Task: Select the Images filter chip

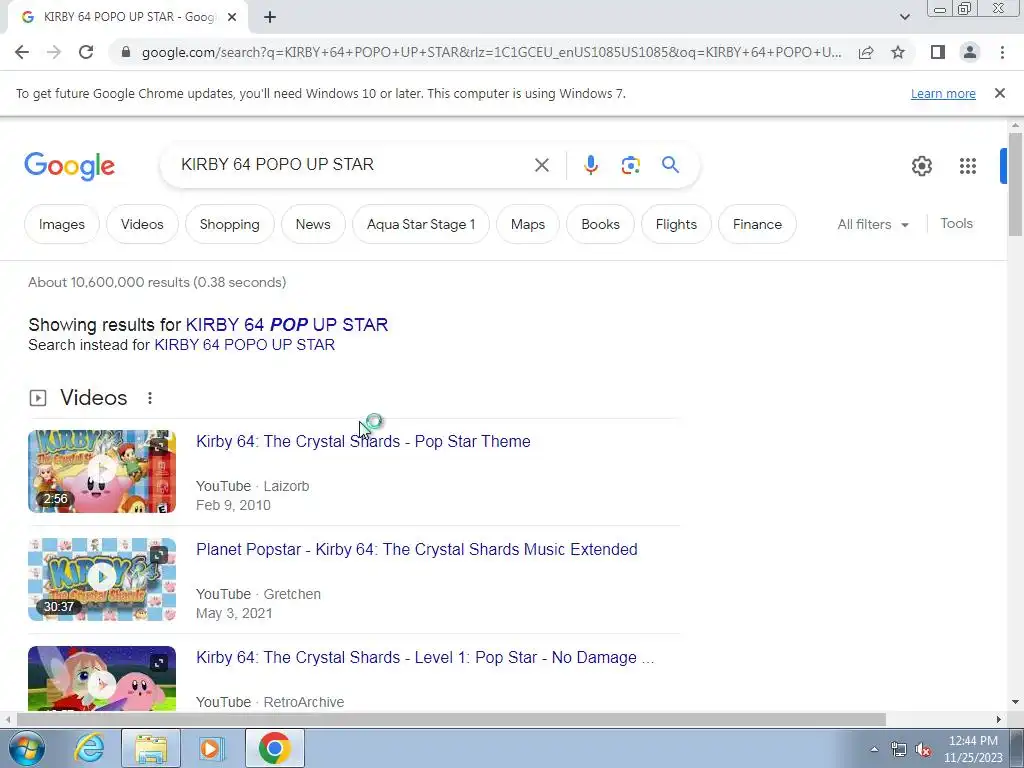Action: tap(62, 224)
